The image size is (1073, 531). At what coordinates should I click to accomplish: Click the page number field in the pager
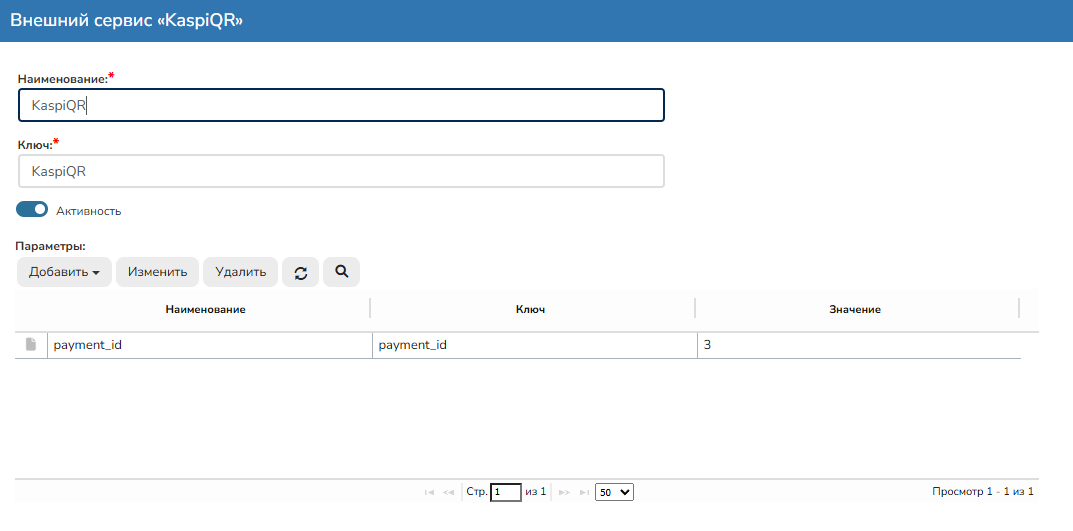point(506,492)
